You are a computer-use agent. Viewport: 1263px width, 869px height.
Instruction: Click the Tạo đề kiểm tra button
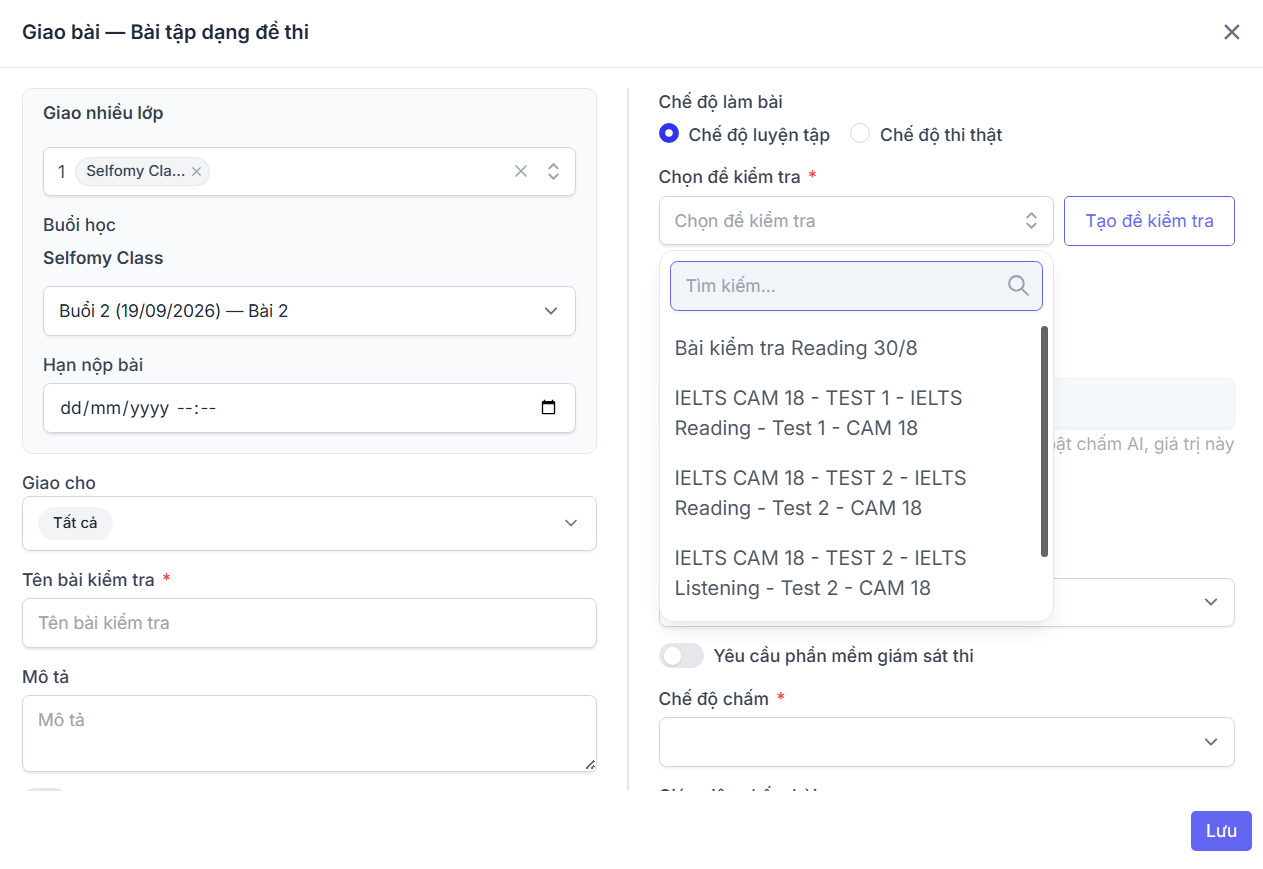tap(1149, 221)
